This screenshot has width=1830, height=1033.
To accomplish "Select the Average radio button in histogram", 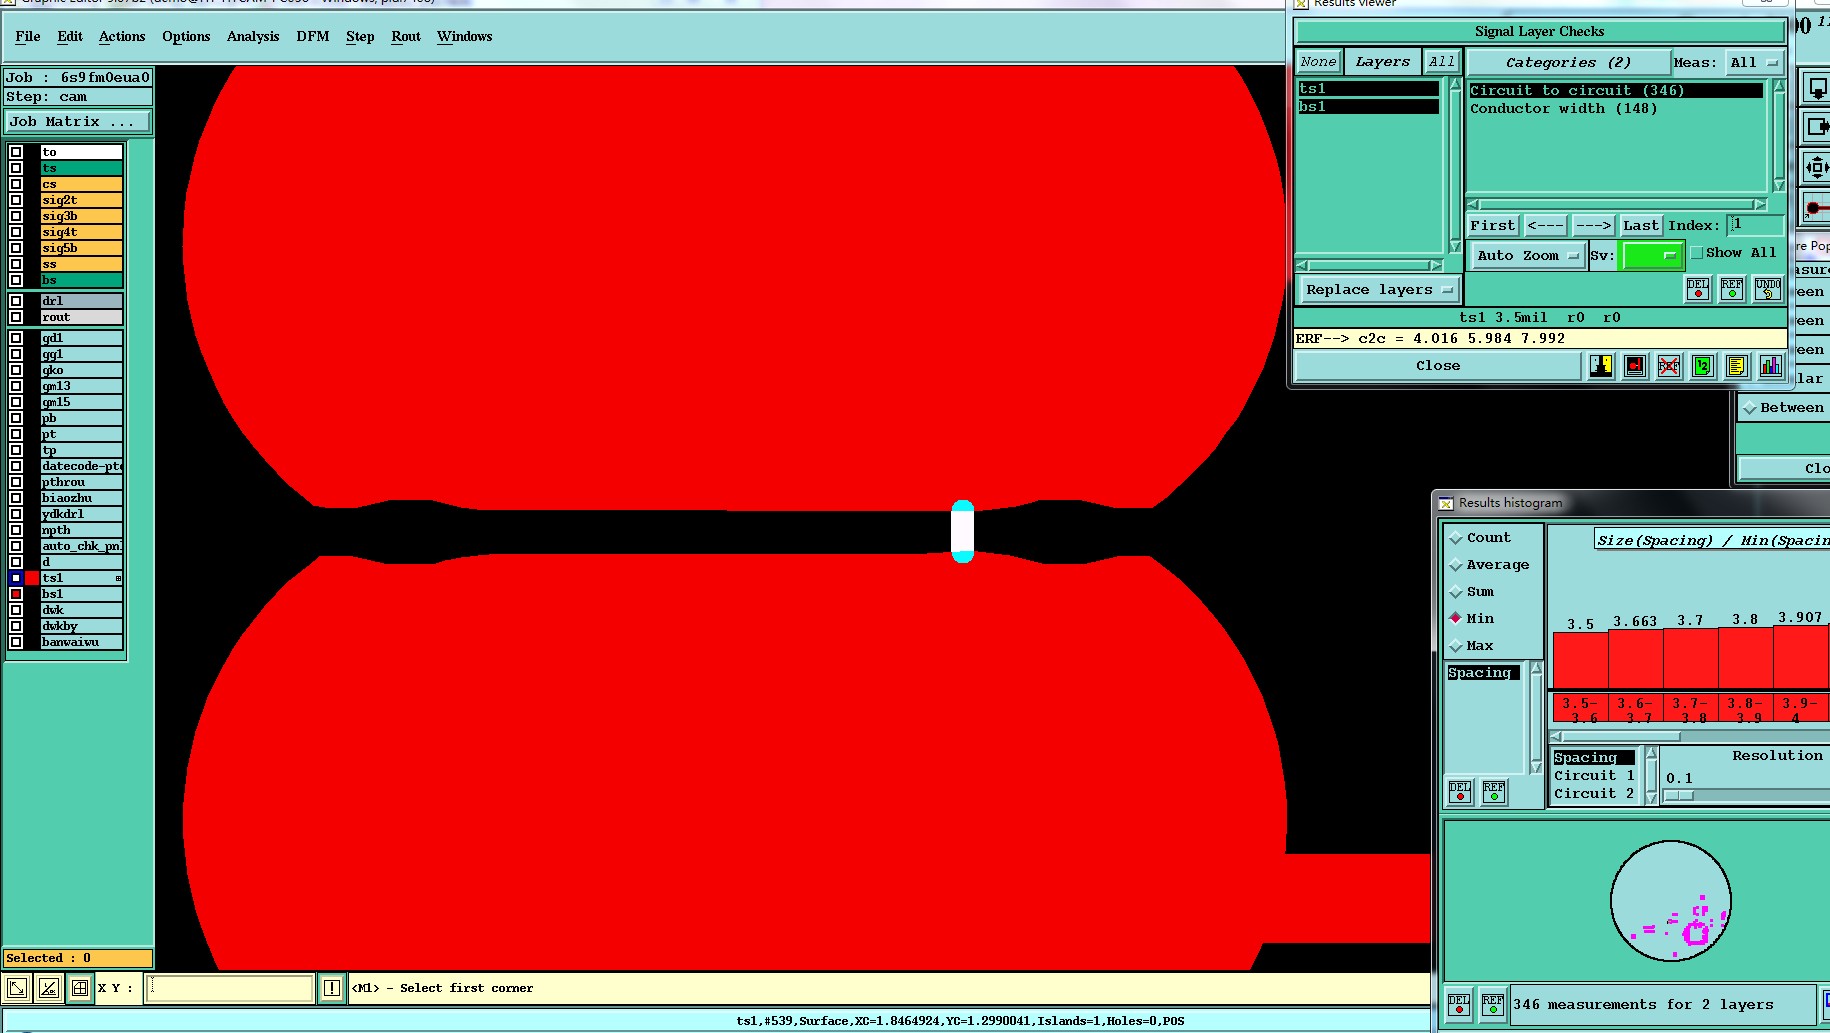I will tap(1456, 565).
